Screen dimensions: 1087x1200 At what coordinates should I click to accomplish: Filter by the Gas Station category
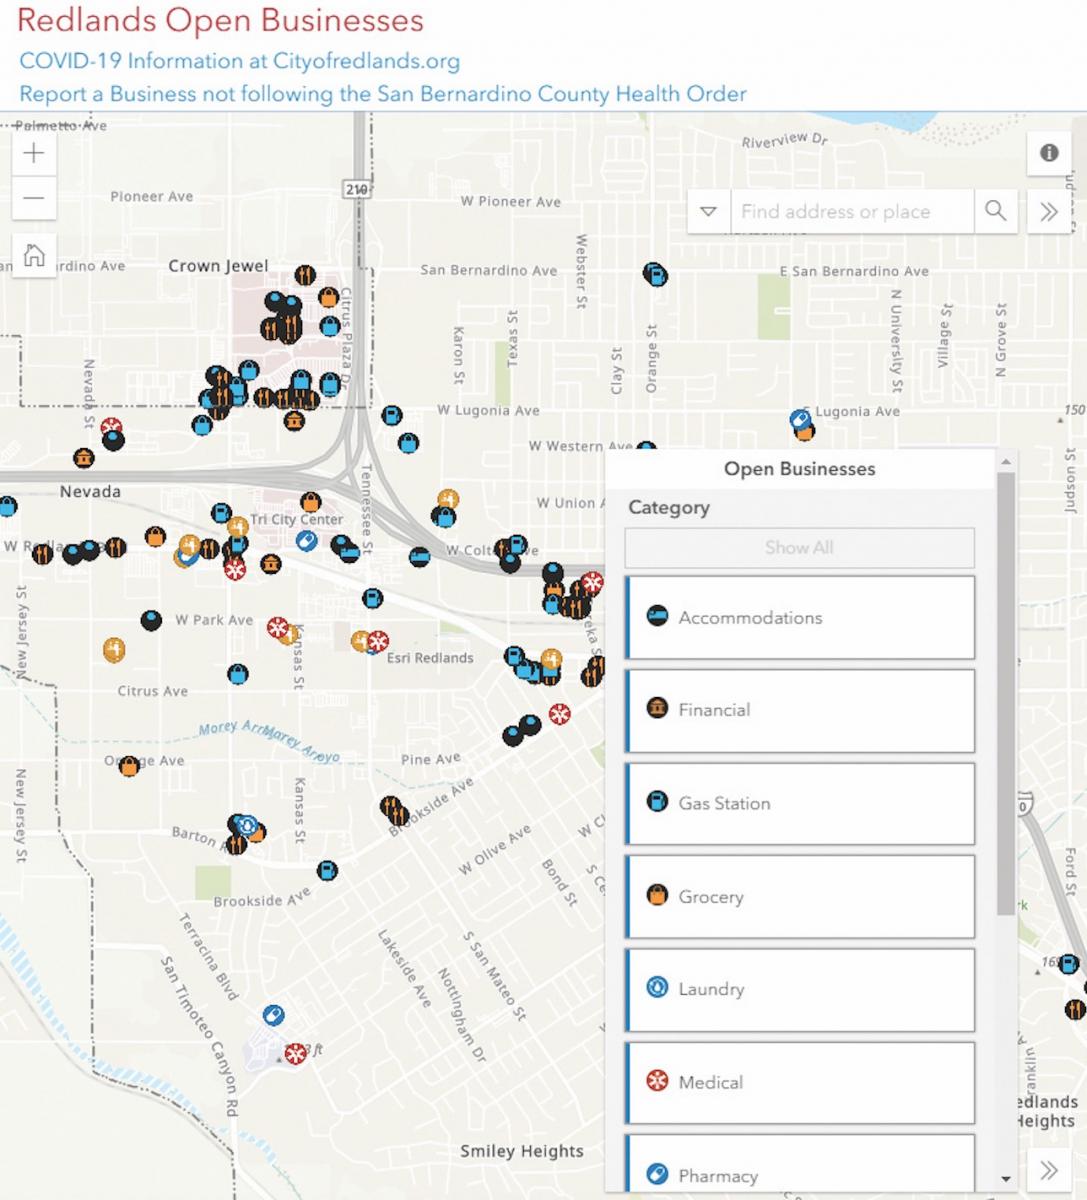point(800,803)
